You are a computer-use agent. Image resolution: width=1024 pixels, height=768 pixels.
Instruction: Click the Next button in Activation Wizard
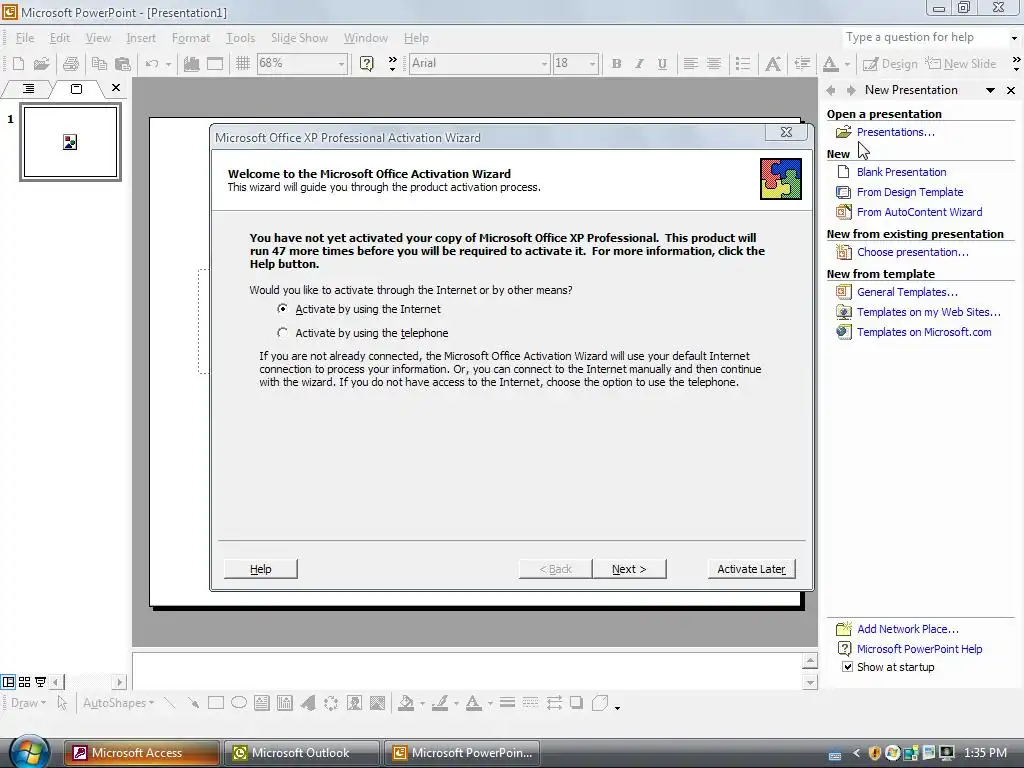click(x=629, y=569)
